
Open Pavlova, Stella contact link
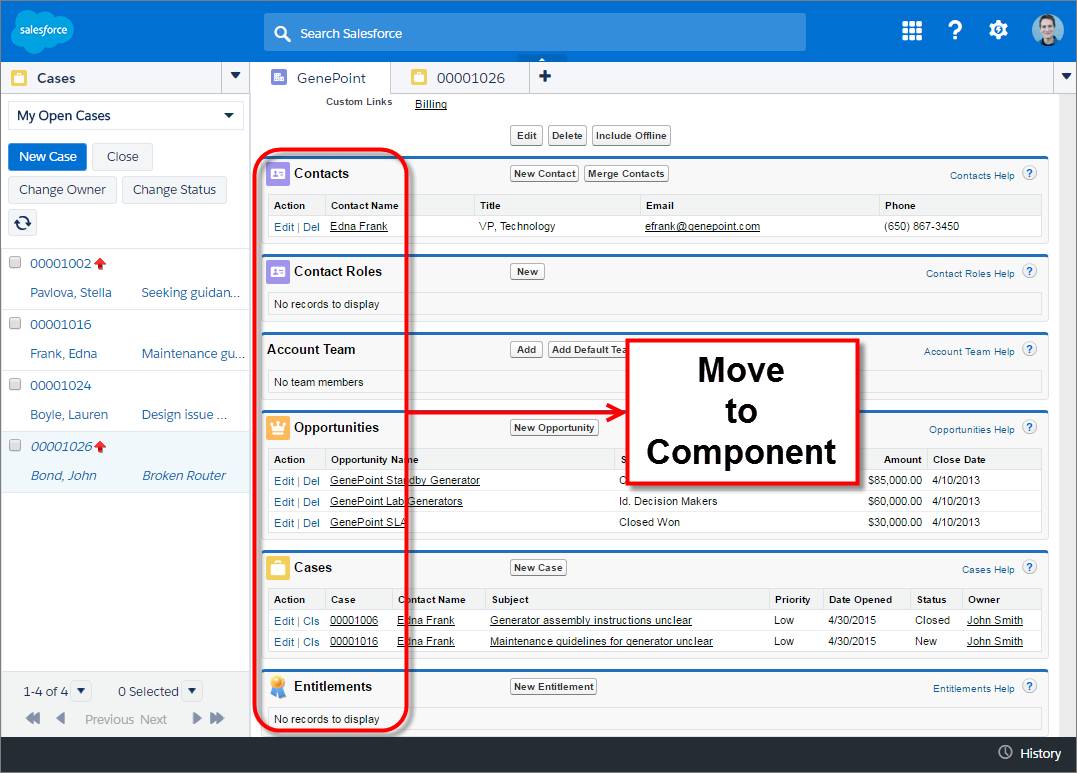click(x=71, y=293)
